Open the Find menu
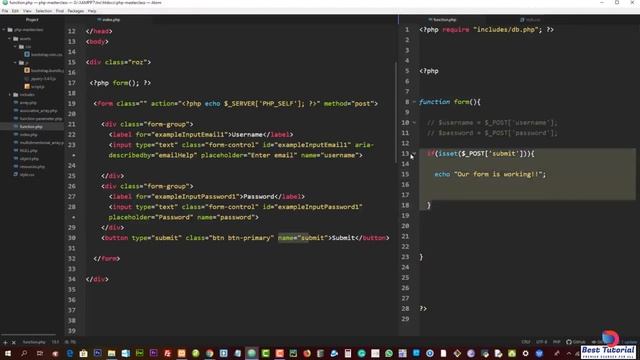The image size is (640, 360). click(60, 11)
